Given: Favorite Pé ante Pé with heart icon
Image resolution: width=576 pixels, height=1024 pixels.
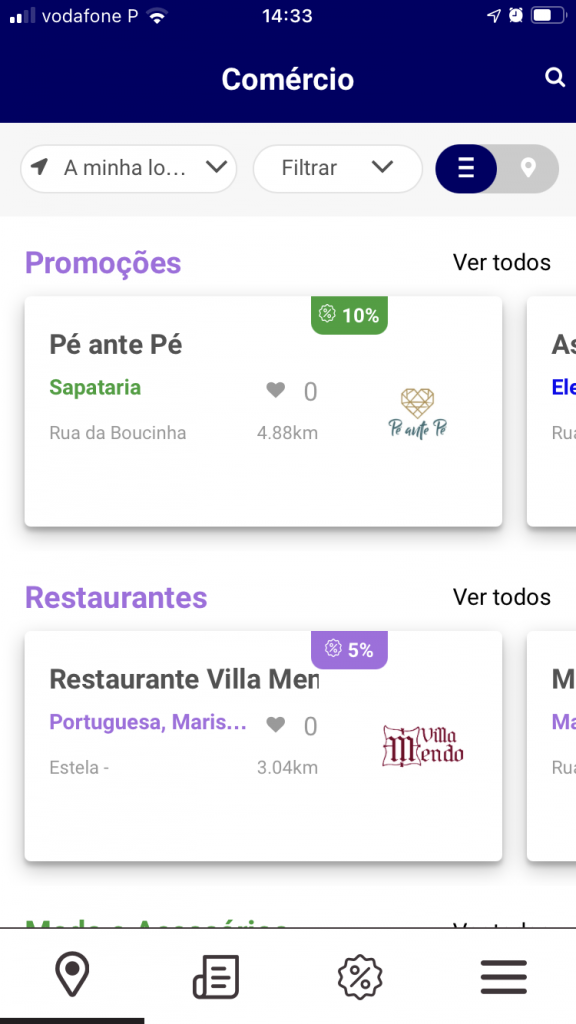Looking at the screenshot, I should click(276, 391).
